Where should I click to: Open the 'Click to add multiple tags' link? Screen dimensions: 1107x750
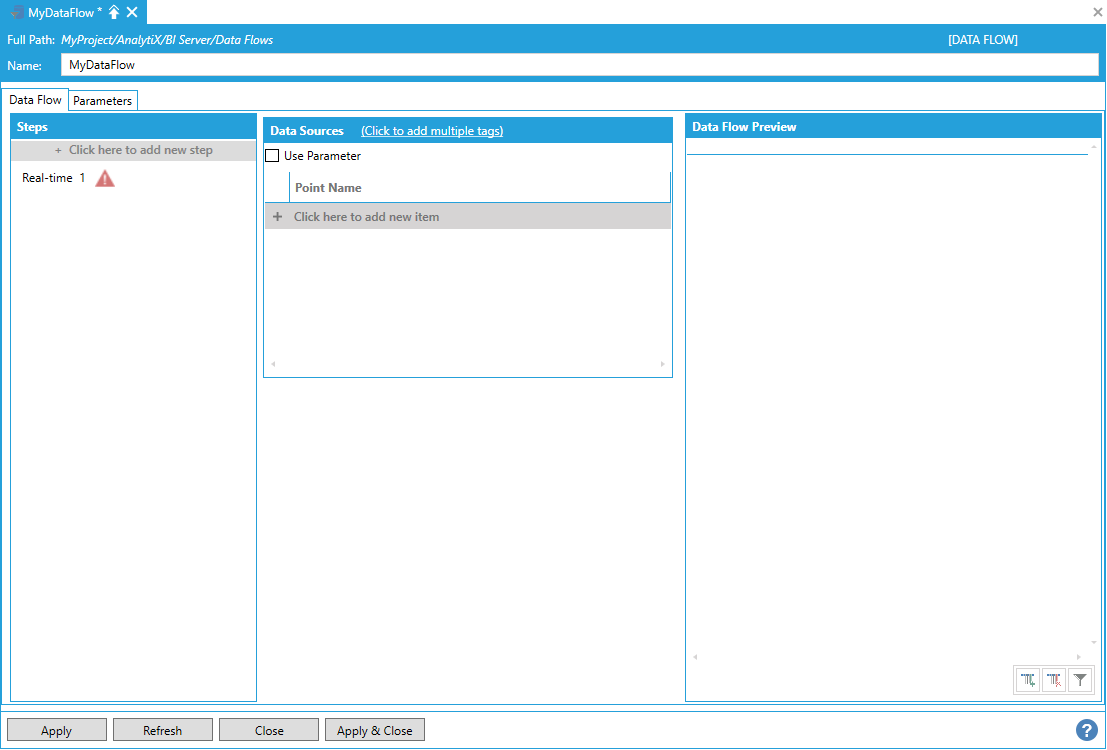point(431,131)
